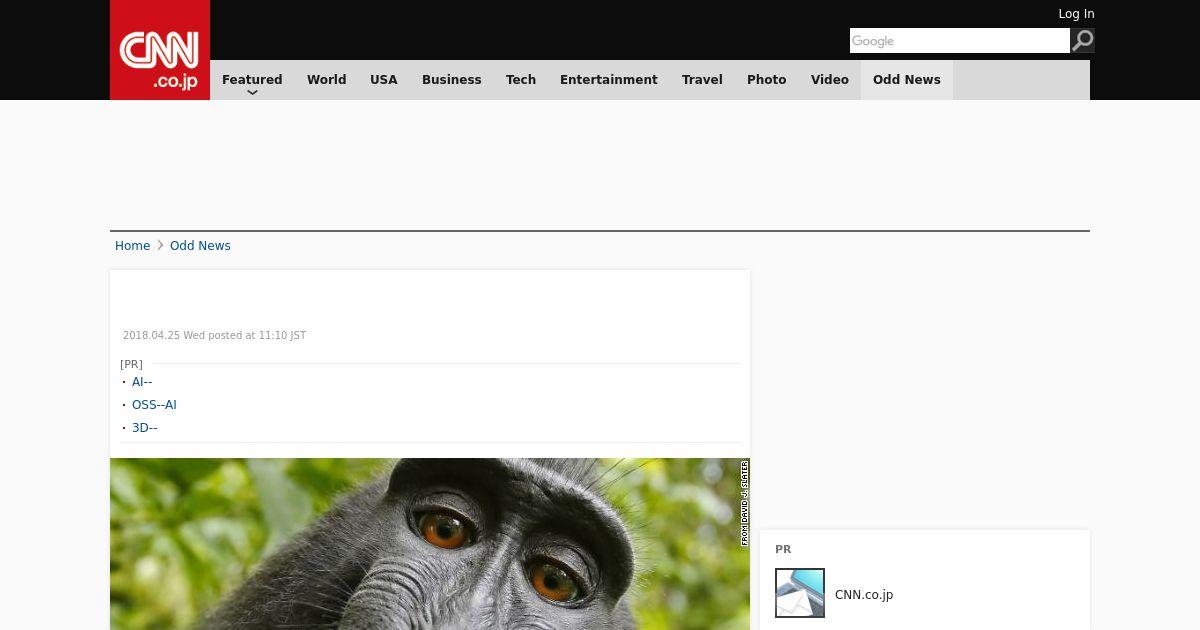
Task: Focus the Google search input field
Action: pos(960,41)
